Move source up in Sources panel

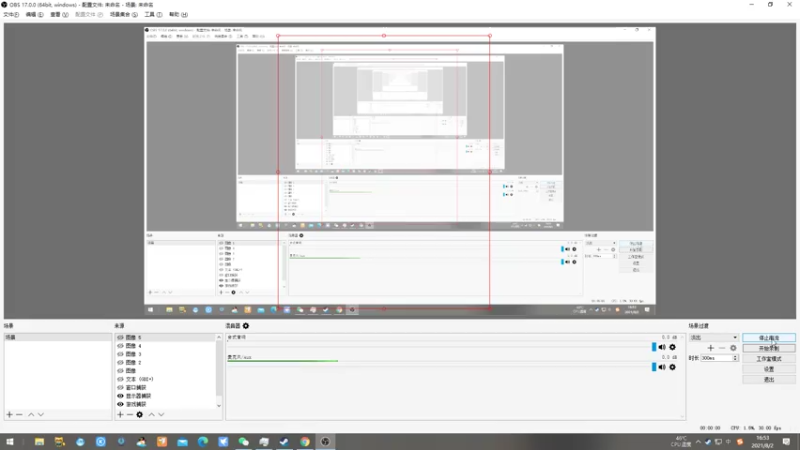pyautogui.click(x=152, y=415)
